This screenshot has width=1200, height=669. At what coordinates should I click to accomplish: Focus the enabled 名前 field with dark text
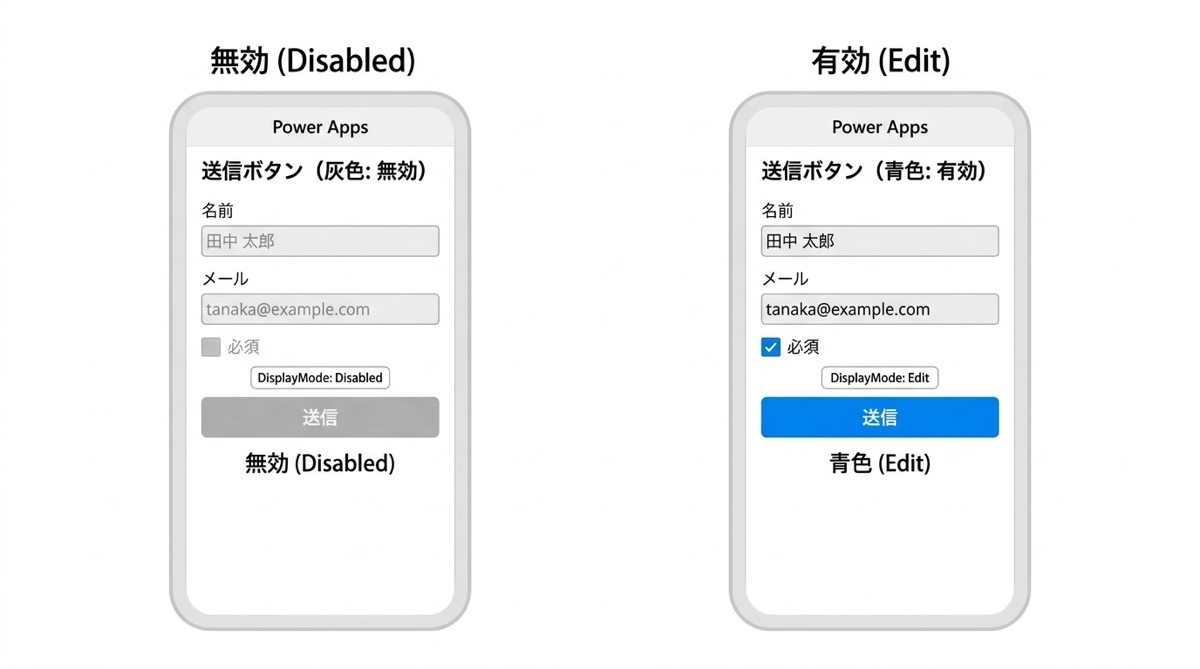(880, 241)
